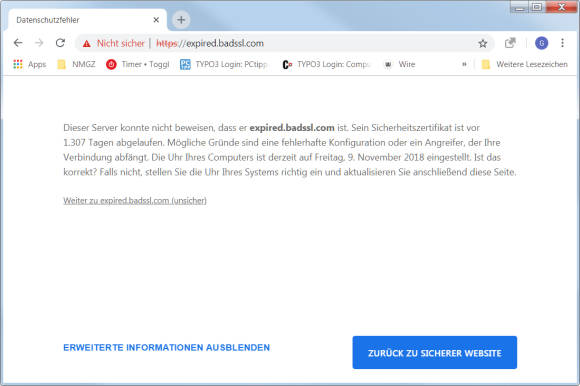Reload the page with refresh icon
Image resolution: width=580 pixels, height=386 pixels.
(60, 43)
